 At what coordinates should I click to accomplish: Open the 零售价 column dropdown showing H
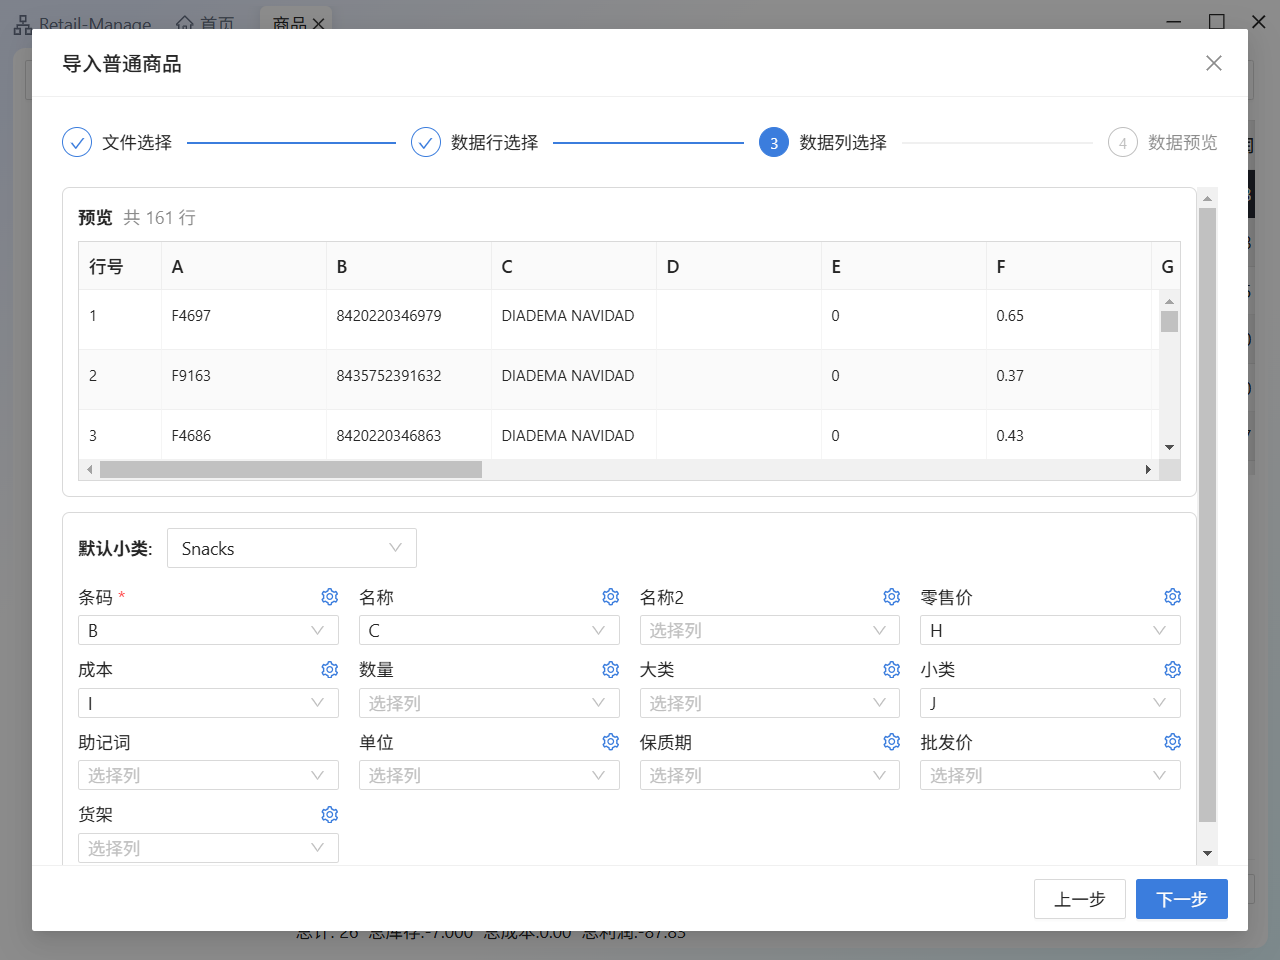click(x=1049, y=631)
